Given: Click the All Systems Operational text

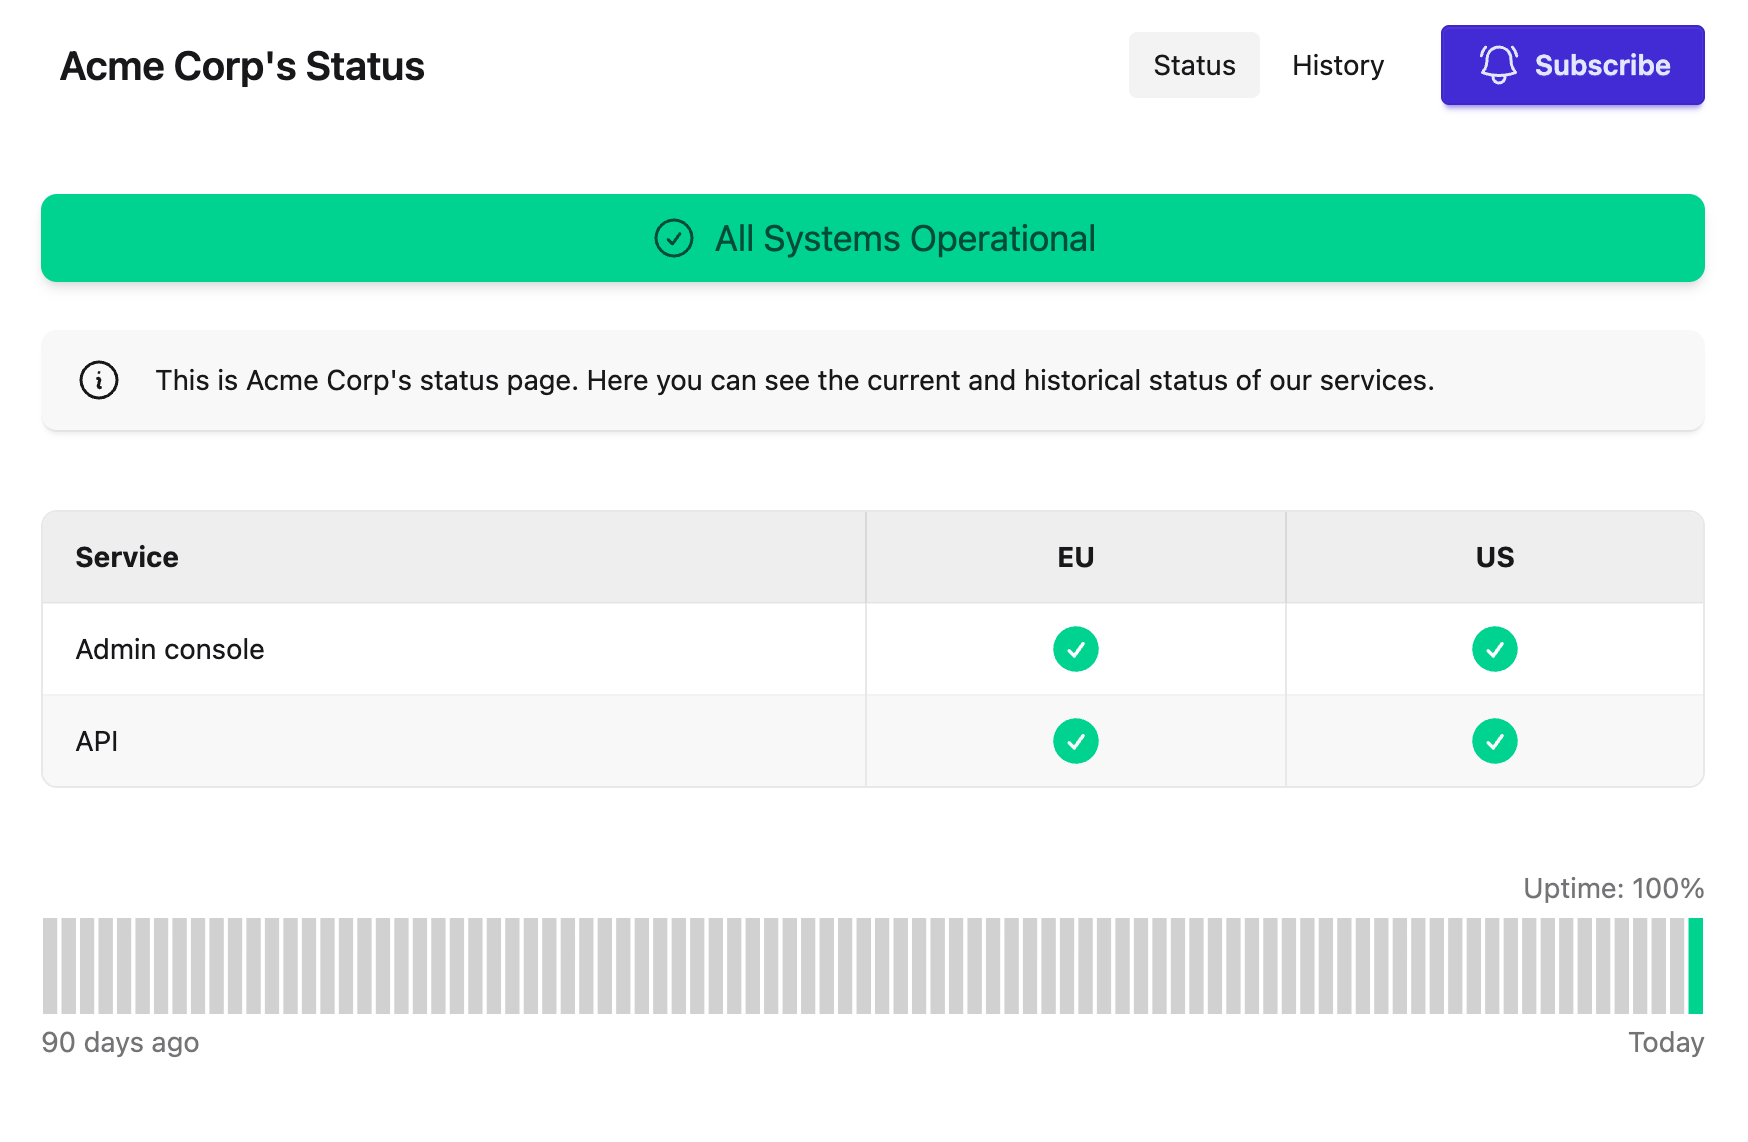Looking at the screenshot, I should pos(905,239).
